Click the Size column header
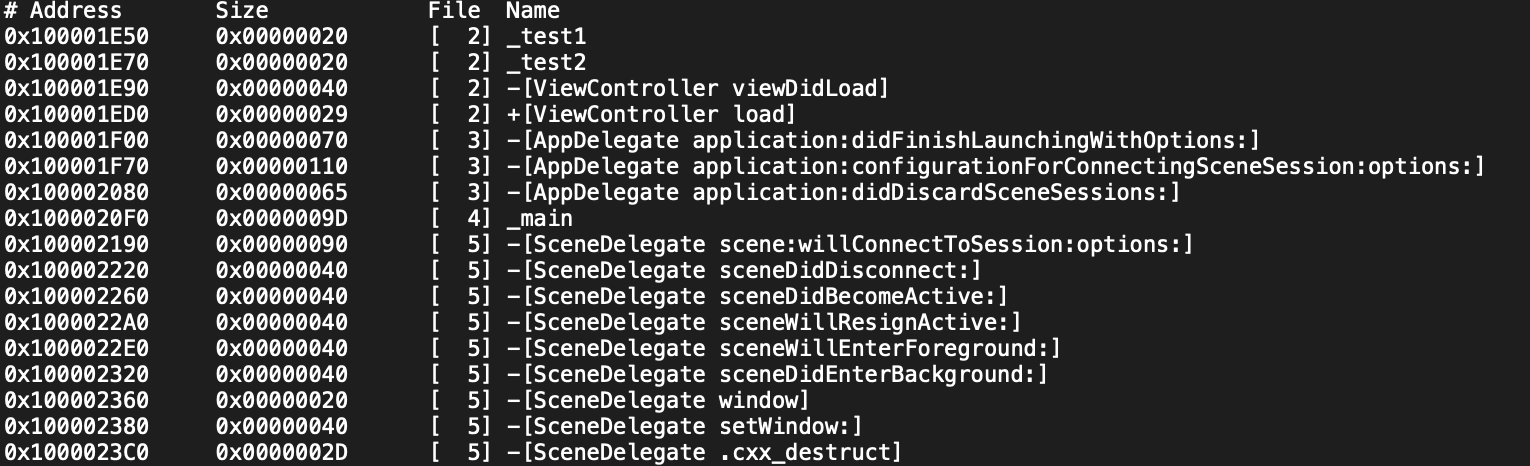Image resolution: width=1530 pixels, height=466 pixels. coord(242,11)
